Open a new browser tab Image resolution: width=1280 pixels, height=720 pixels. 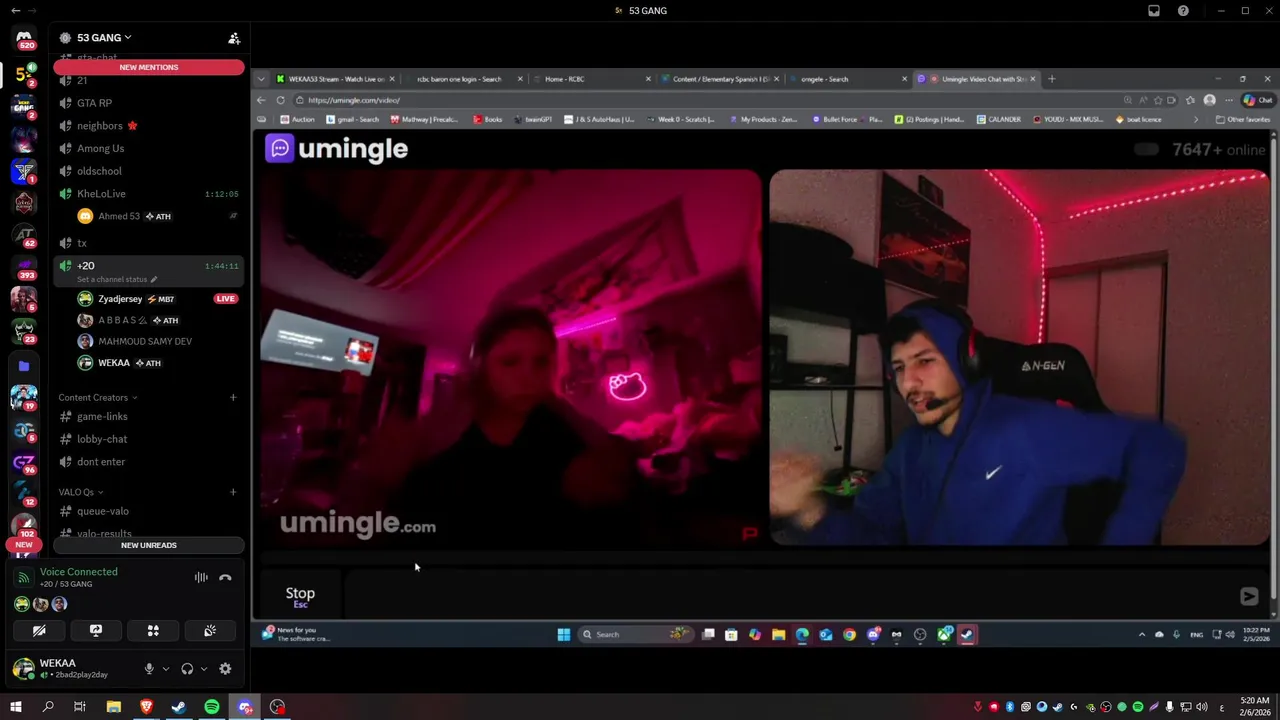[x=1051, y=79]
